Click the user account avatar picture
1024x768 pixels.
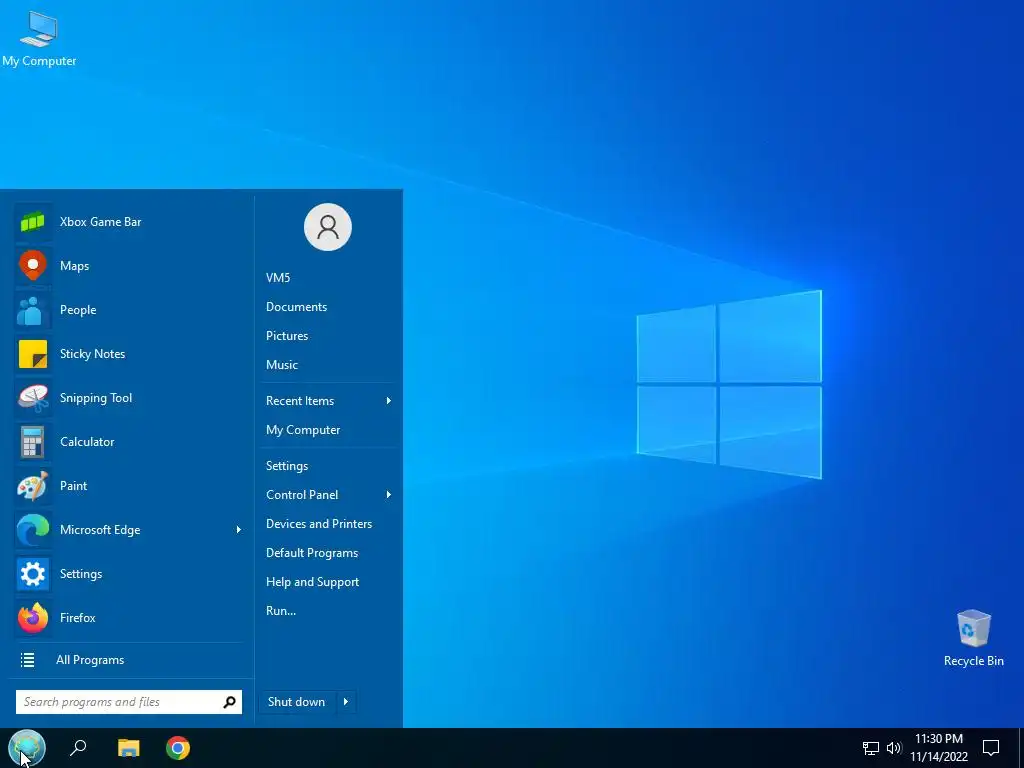328,227
